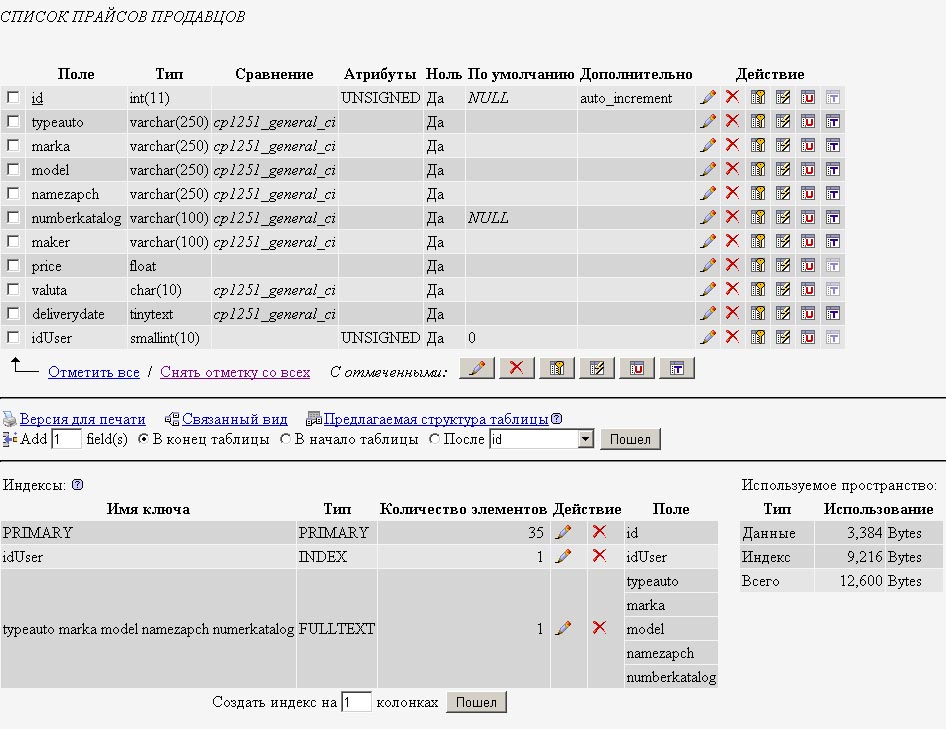Click the index column count input field
The width and height of the screenshot is (946, 729).
[356, 703]
